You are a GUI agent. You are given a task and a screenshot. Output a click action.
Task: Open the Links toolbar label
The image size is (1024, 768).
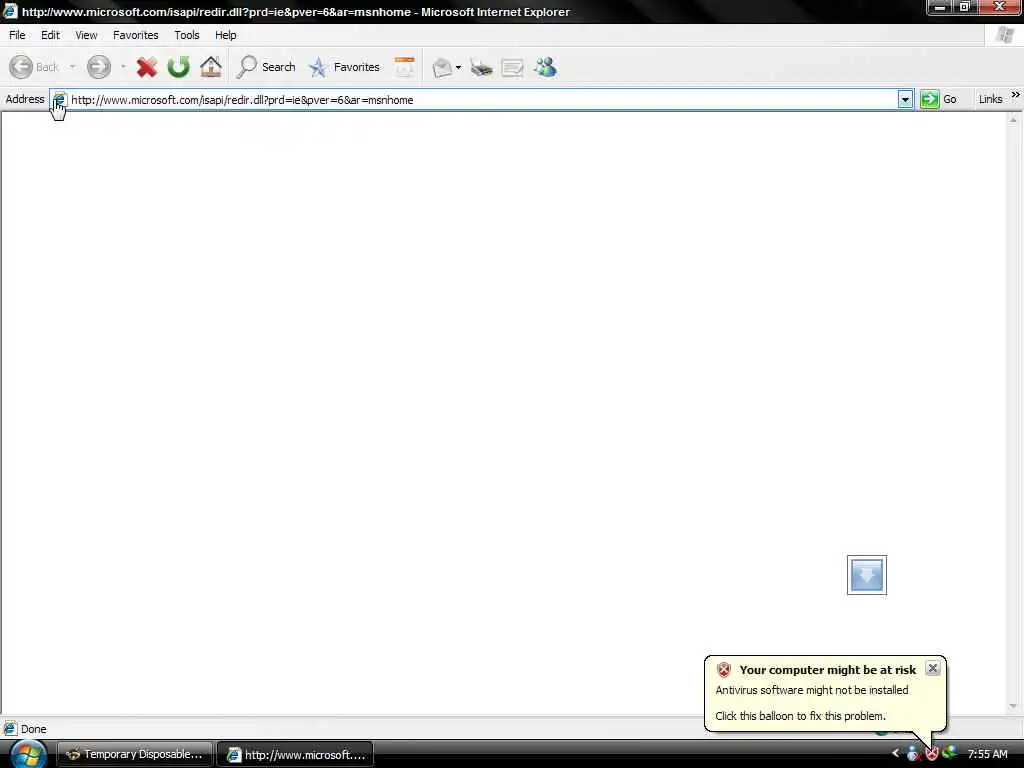[x=990, y=99]
